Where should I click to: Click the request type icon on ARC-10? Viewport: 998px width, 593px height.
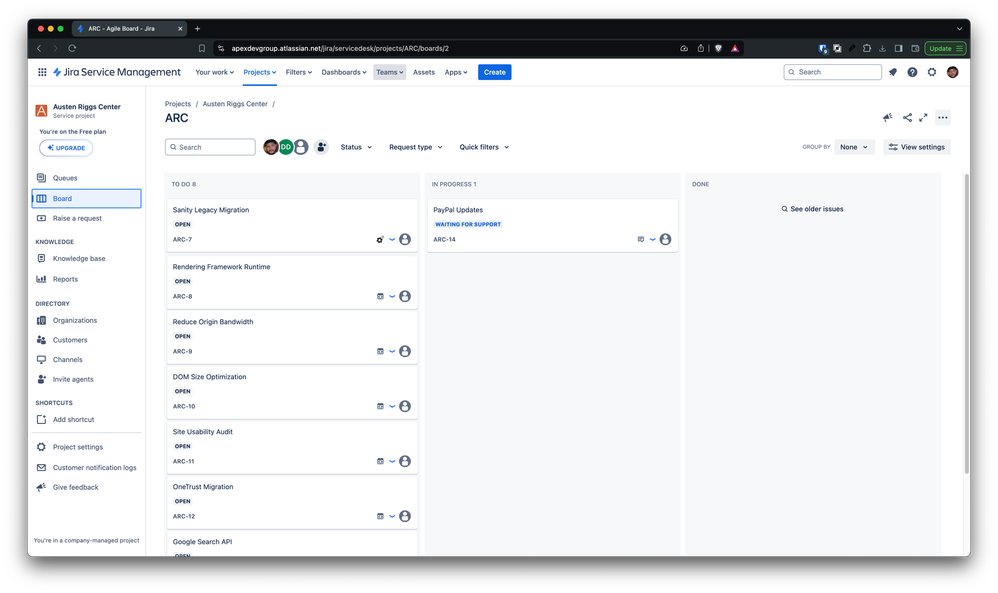pyautogui.click(x=380, y=407)
